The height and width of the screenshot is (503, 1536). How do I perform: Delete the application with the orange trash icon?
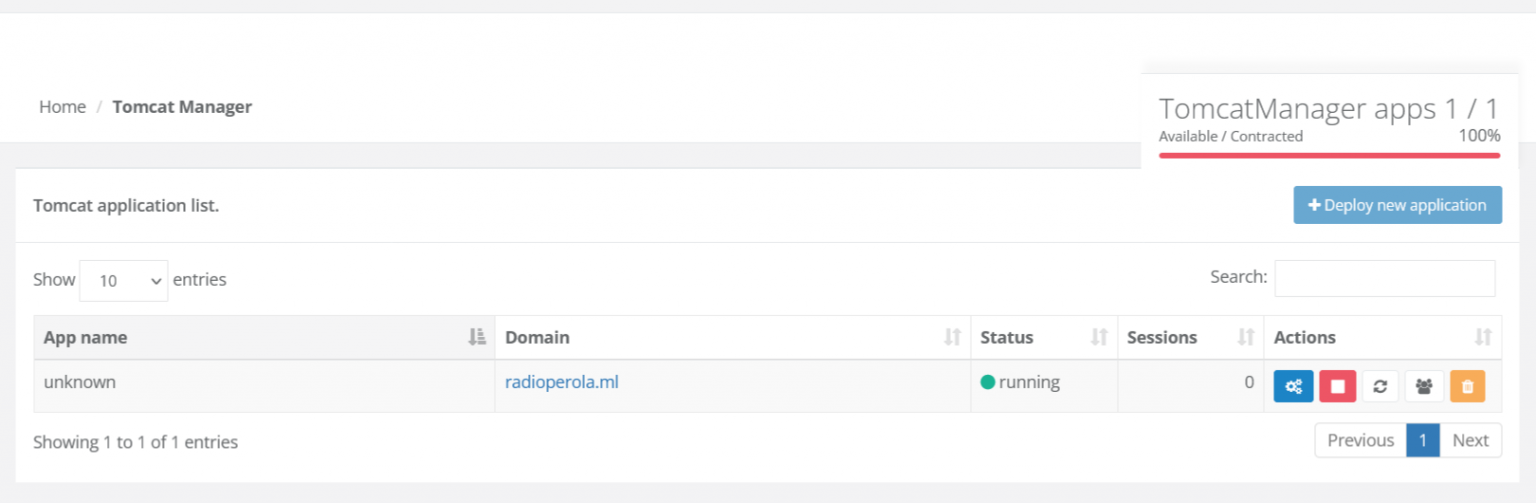coord(1467,386)
